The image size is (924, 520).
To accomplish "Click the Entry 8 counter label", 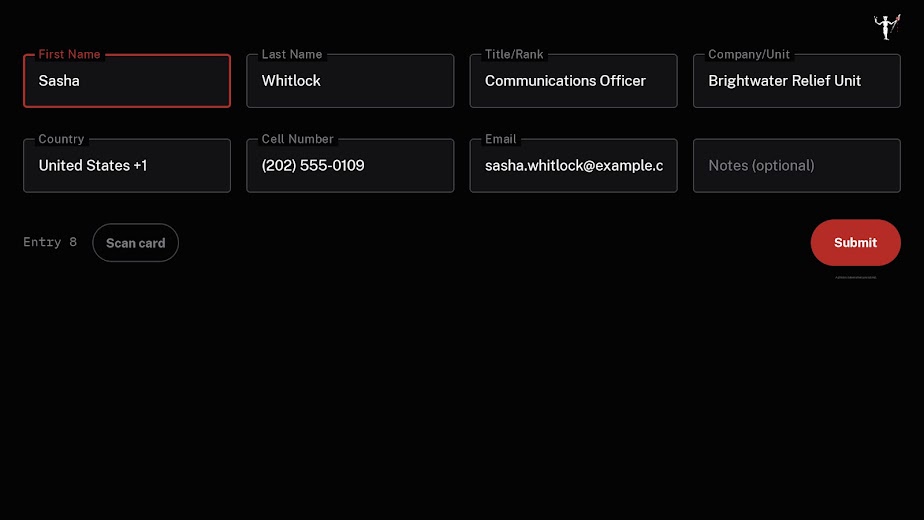I will [x=50, y=242].
